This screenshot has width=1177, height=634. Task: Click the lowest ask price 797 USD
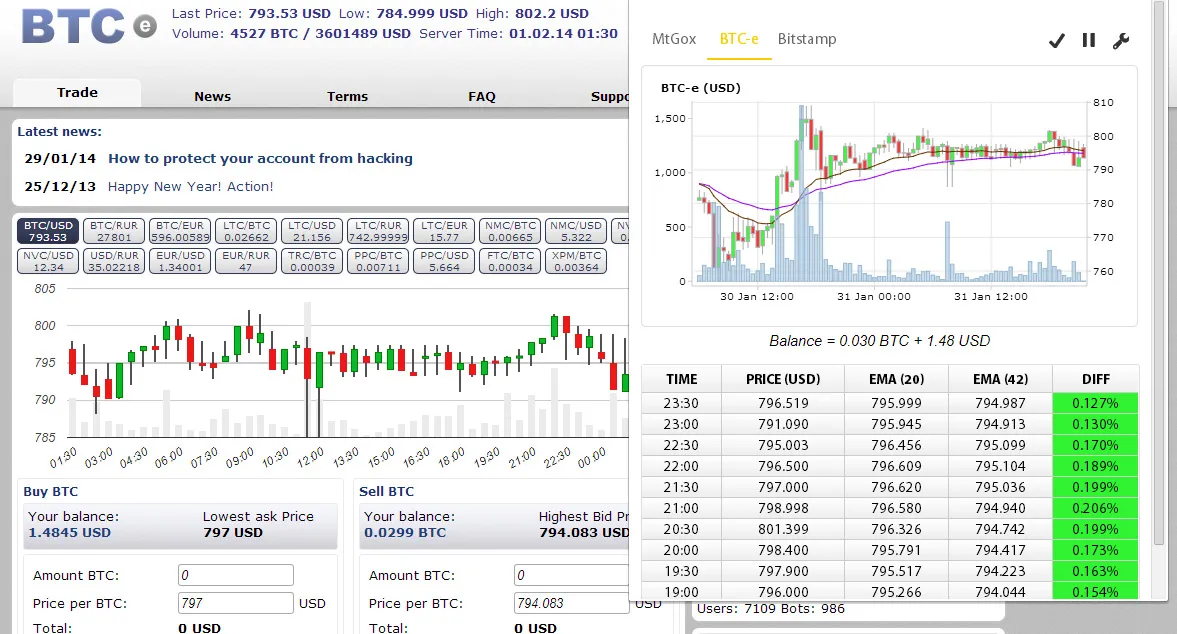(233, 533)
